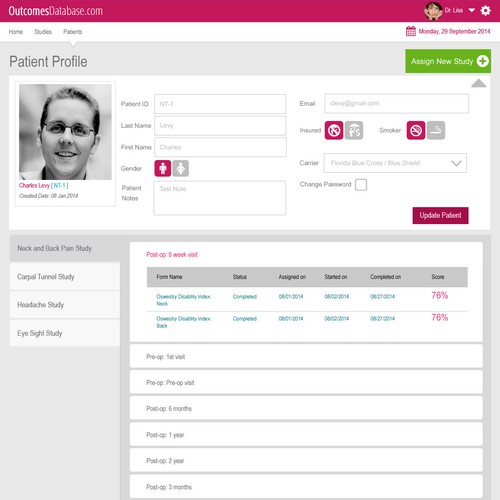Open the Studies menu
500x500 pixels.
tap(43, 32)
